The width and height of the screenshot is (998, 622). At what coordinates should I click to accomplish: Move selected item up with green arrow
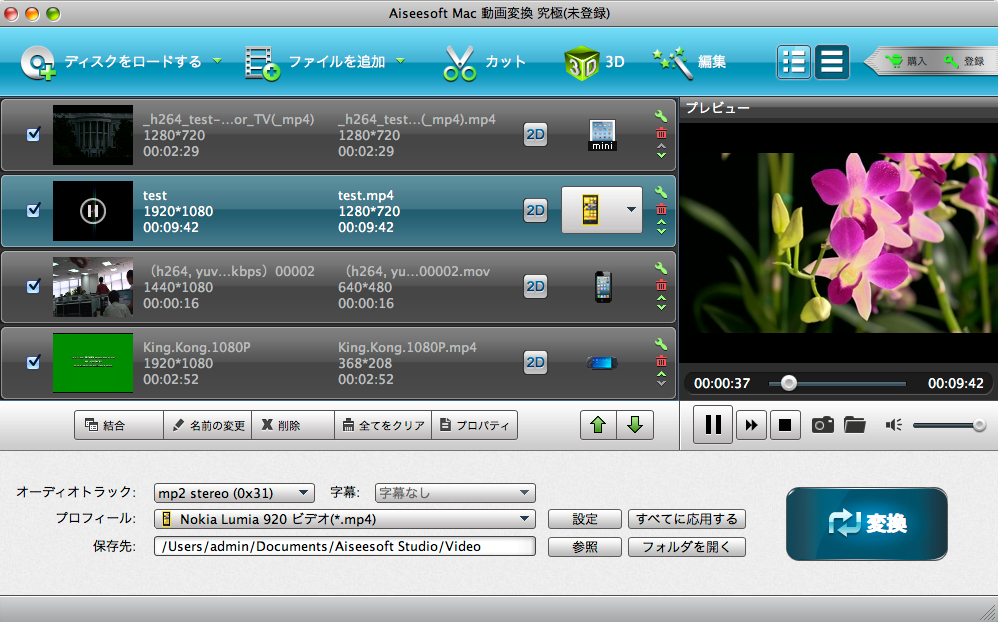[x=598, y=425]
